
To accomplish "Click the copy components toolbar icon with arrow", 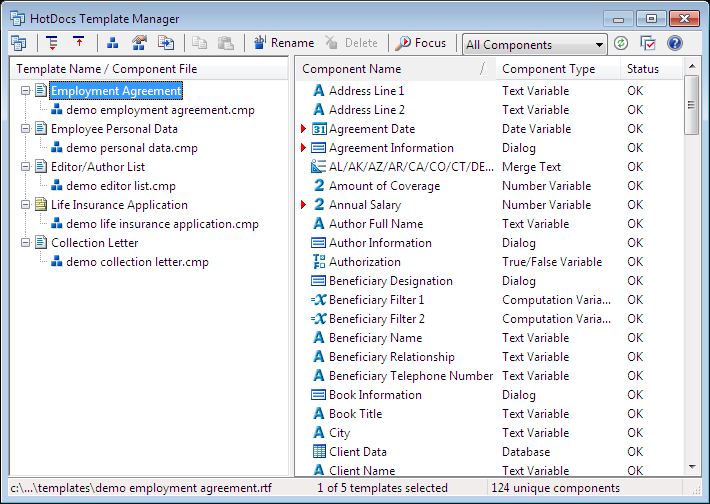I will click(166, 43).
